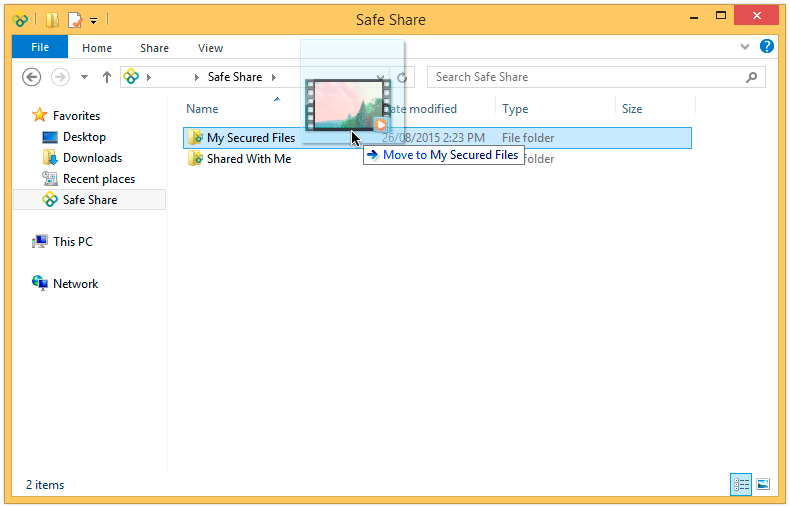Select Favorites in the navigation pane
Viewport: 790px width, 508px height.
click(x=77, y=115)
